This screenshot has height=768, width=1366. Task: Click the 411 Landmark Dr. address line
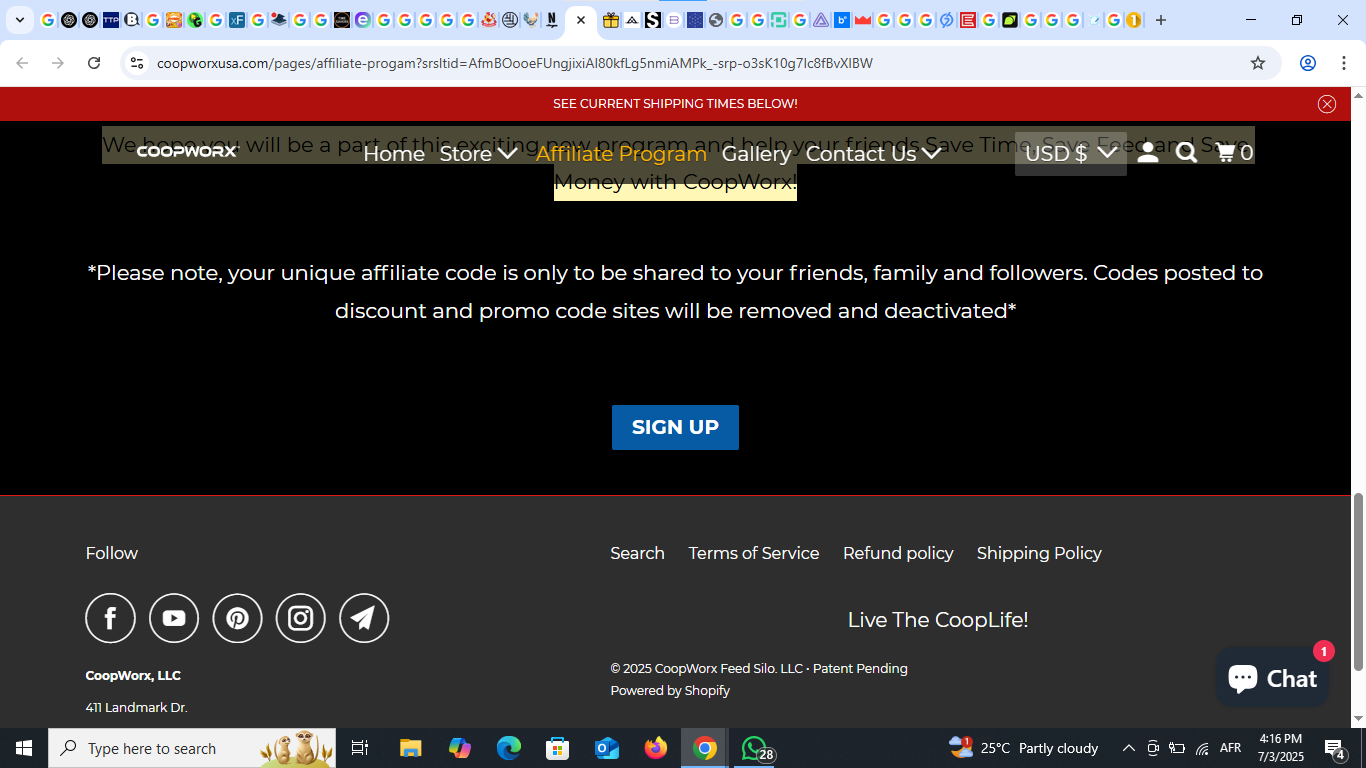pyautogui.click(x=137, y=707)
